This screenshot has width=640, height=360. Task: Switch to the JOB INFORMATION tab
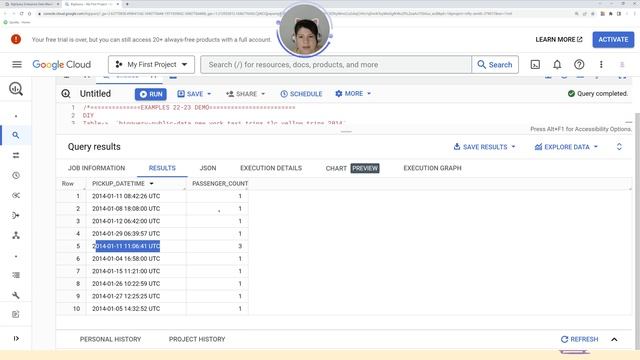pyautogui.click(x=96, y=168)
